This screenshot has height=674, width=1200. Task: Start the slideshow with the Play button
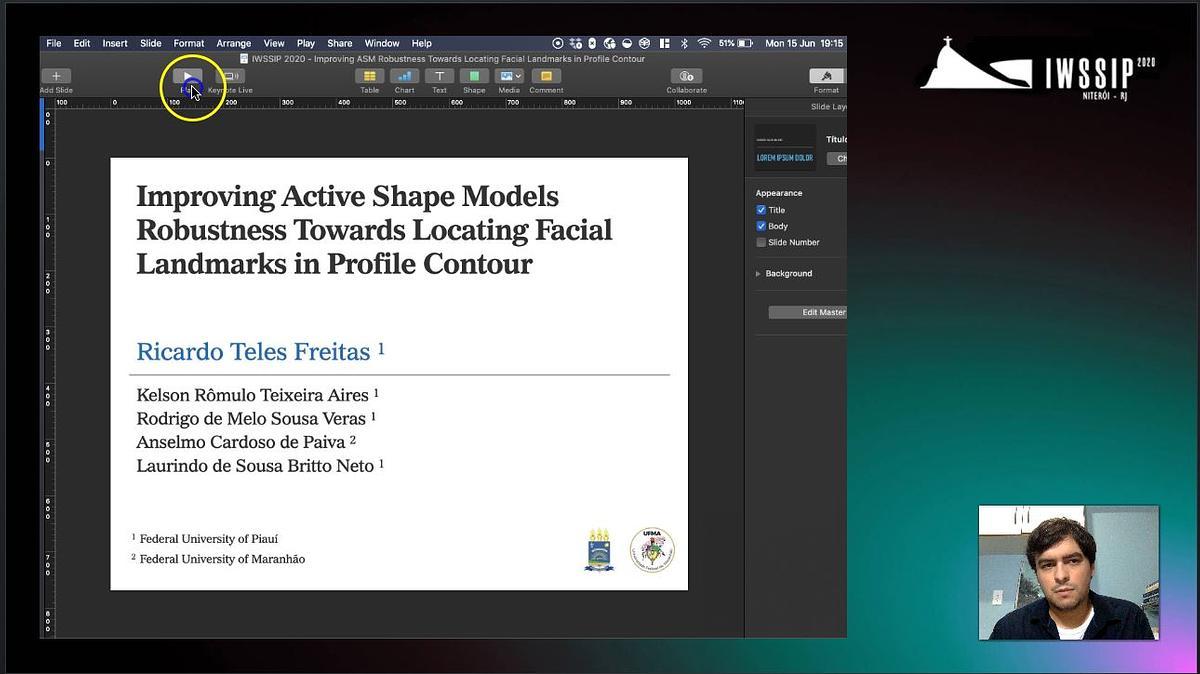coord(187,76)
